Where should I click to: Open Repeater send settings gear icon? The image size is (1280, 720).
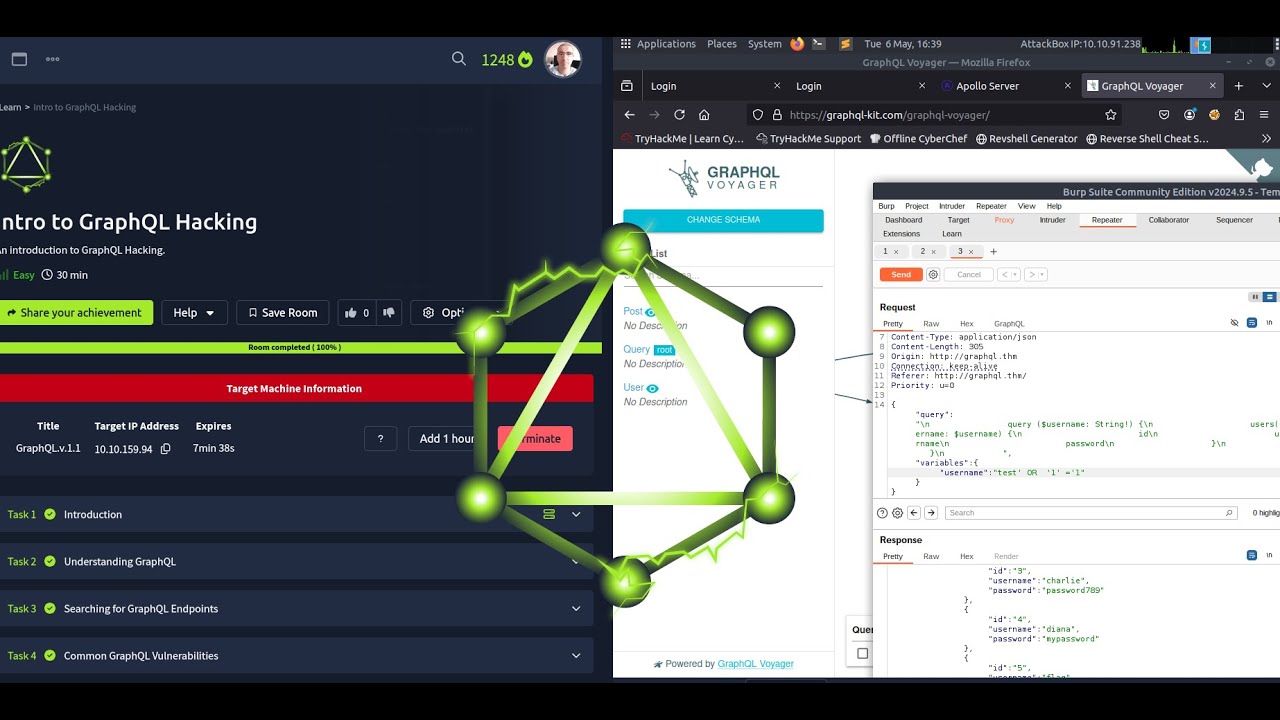tap(934, 274)
